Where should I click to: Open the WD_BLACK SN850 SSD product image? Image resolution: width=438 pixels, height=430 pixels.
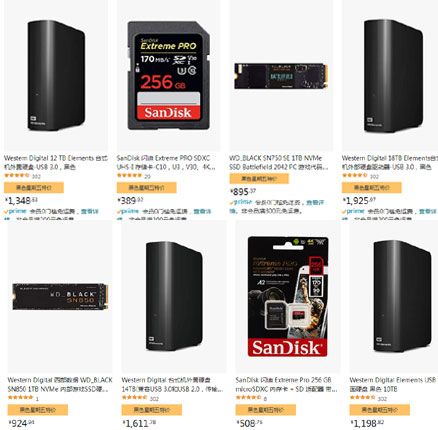tap(60, 297)
